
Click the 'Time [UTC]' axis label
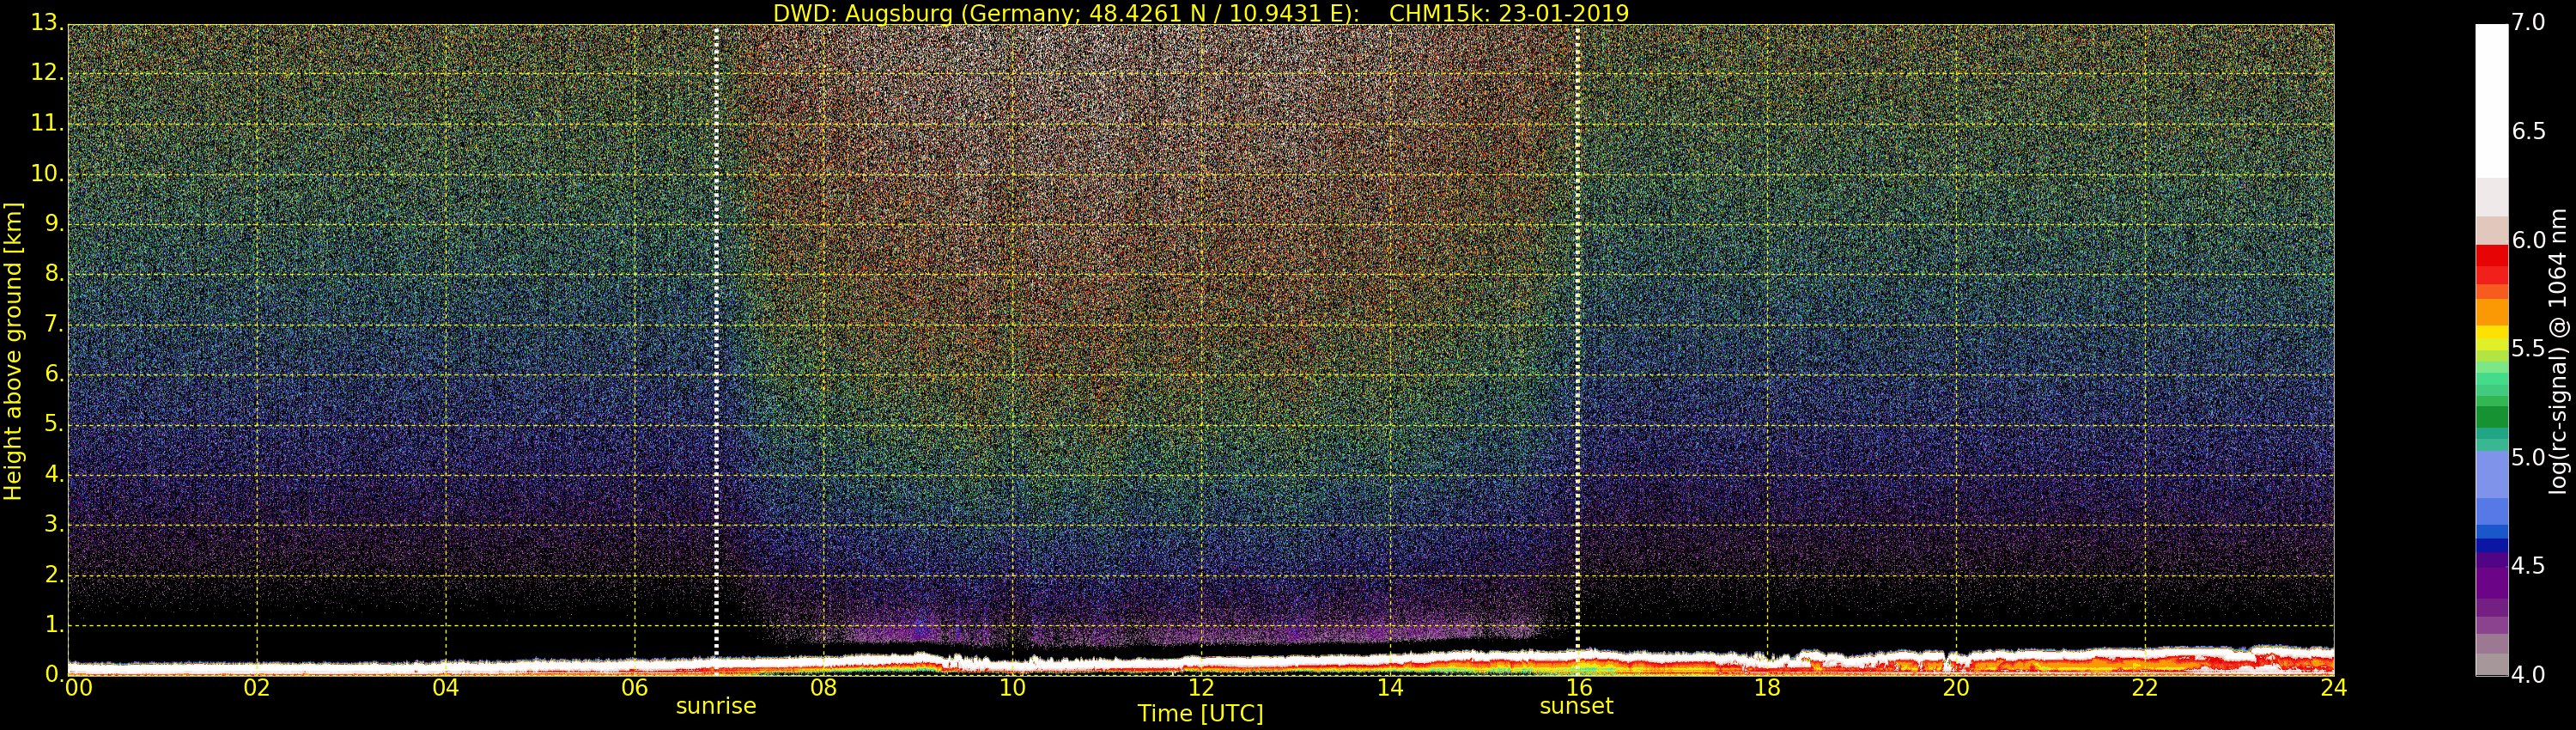1200,714
